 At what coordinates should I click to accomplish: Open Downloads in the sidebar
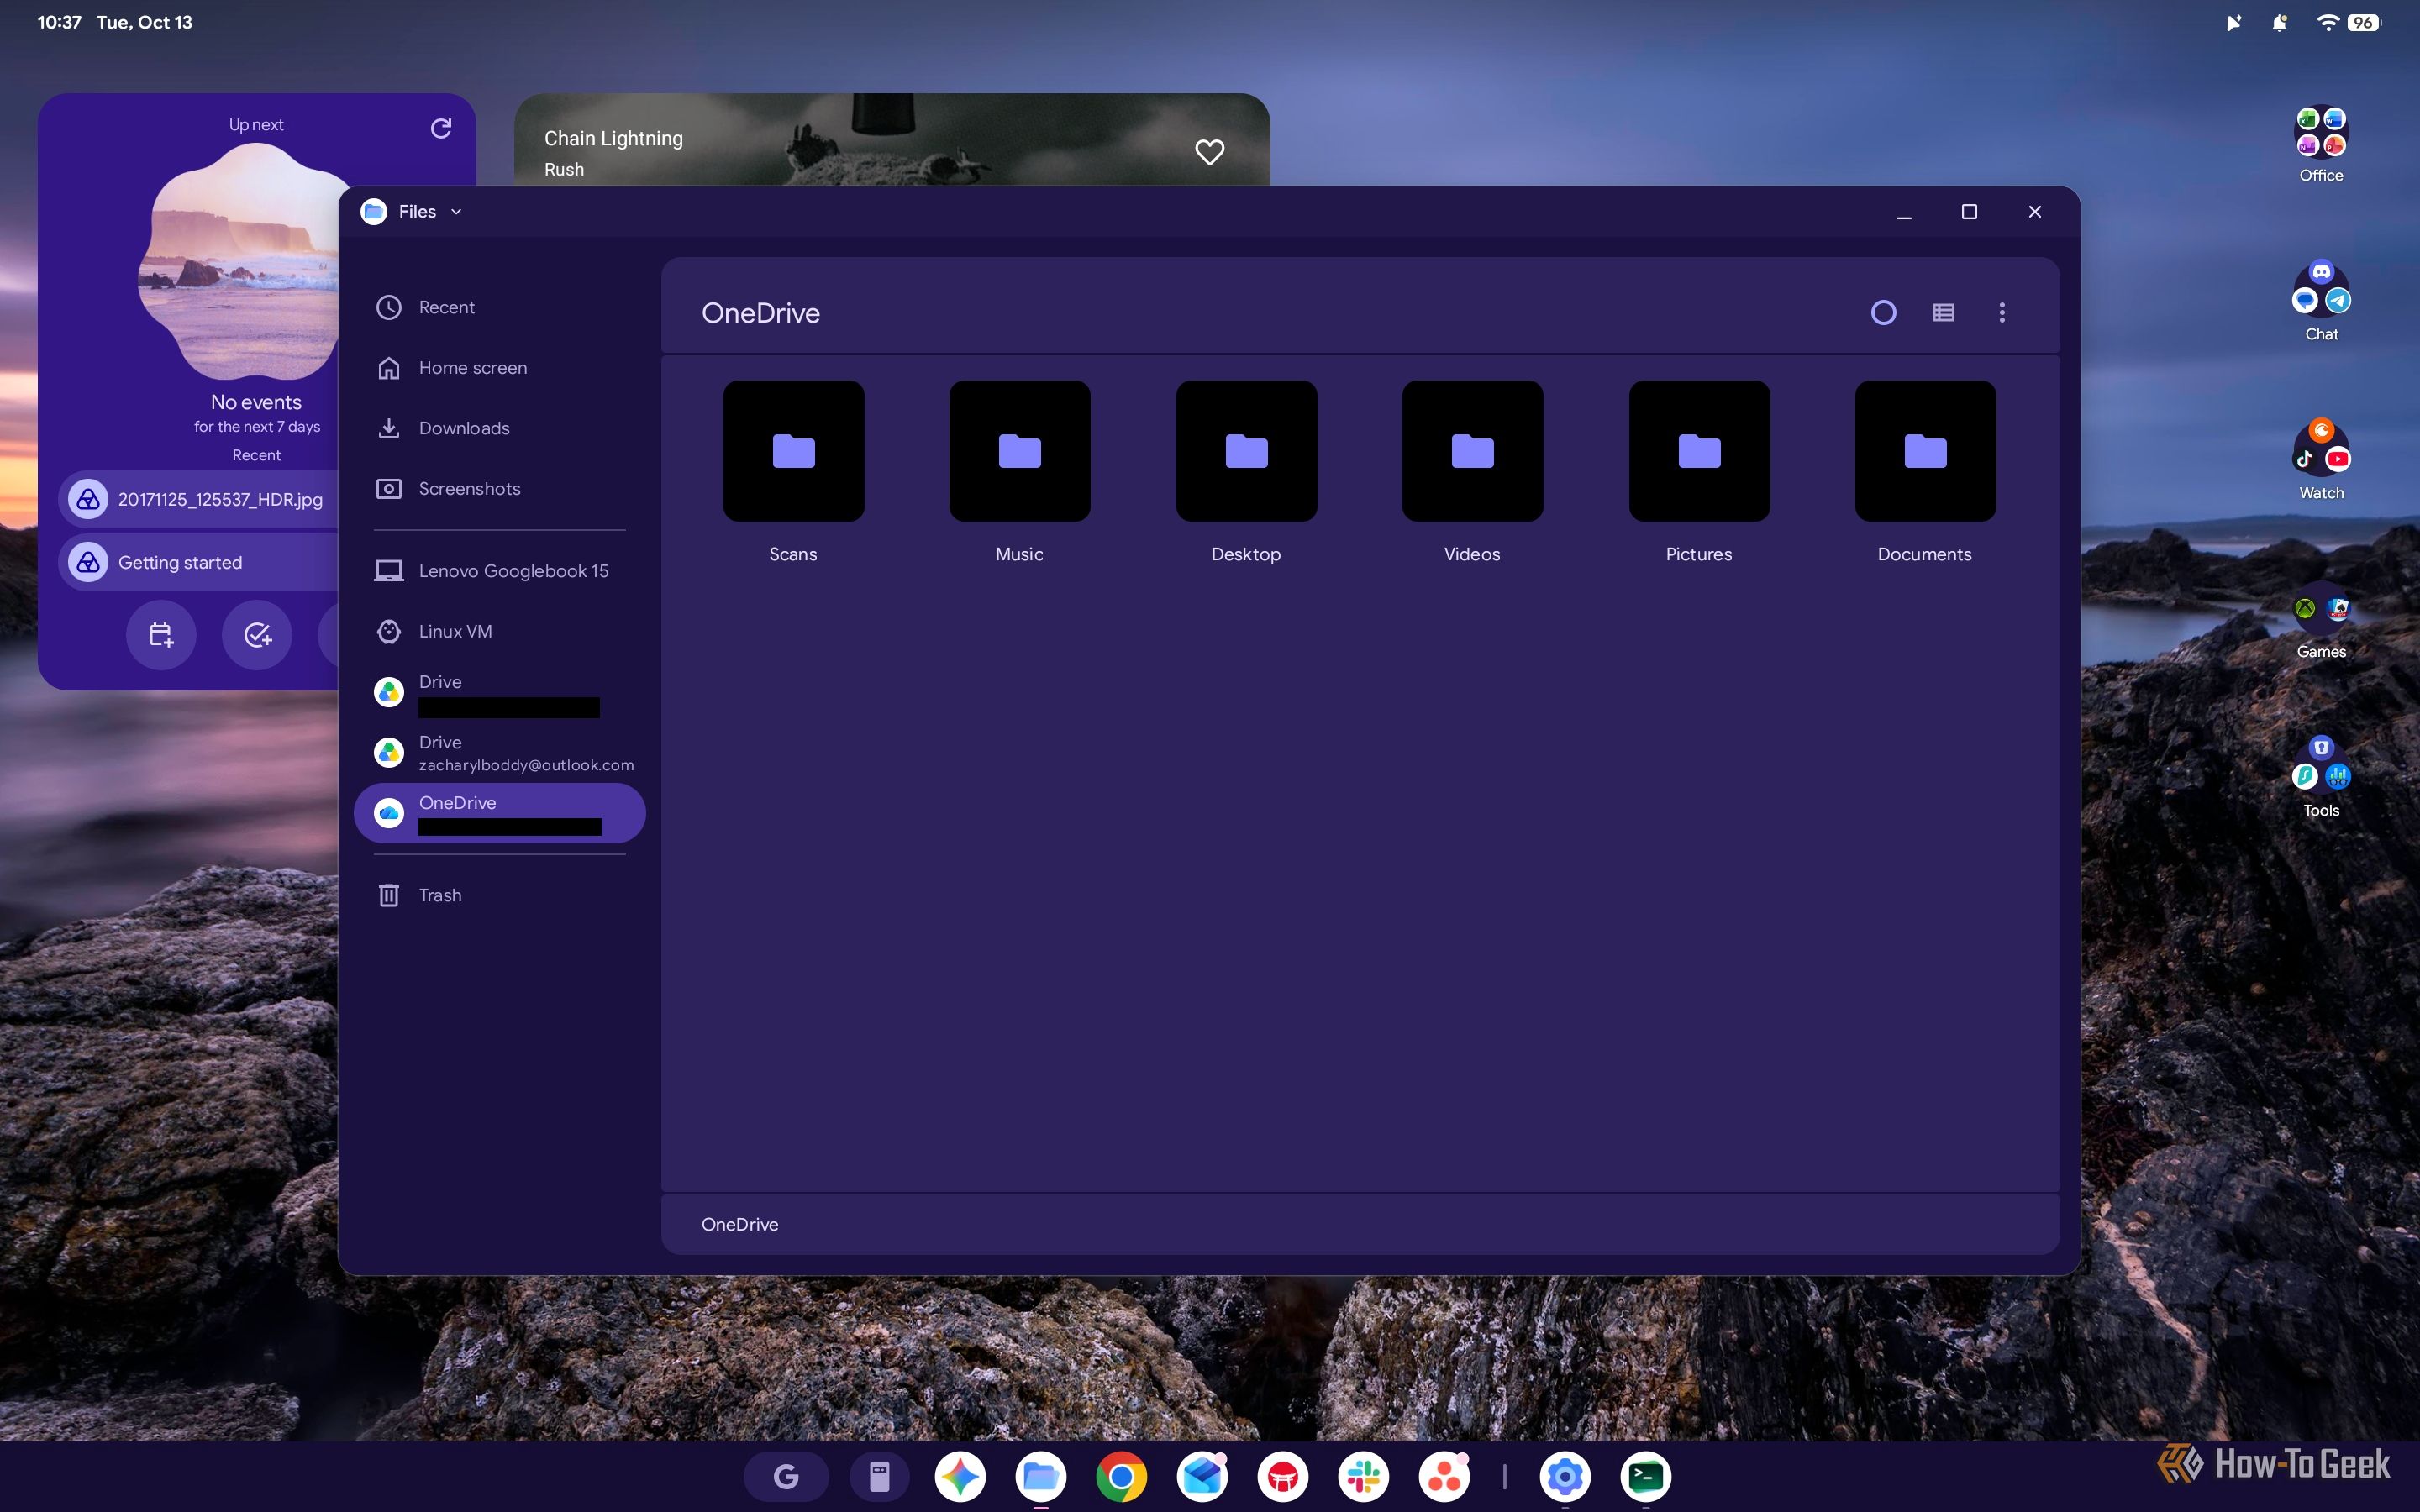point(500,428)
